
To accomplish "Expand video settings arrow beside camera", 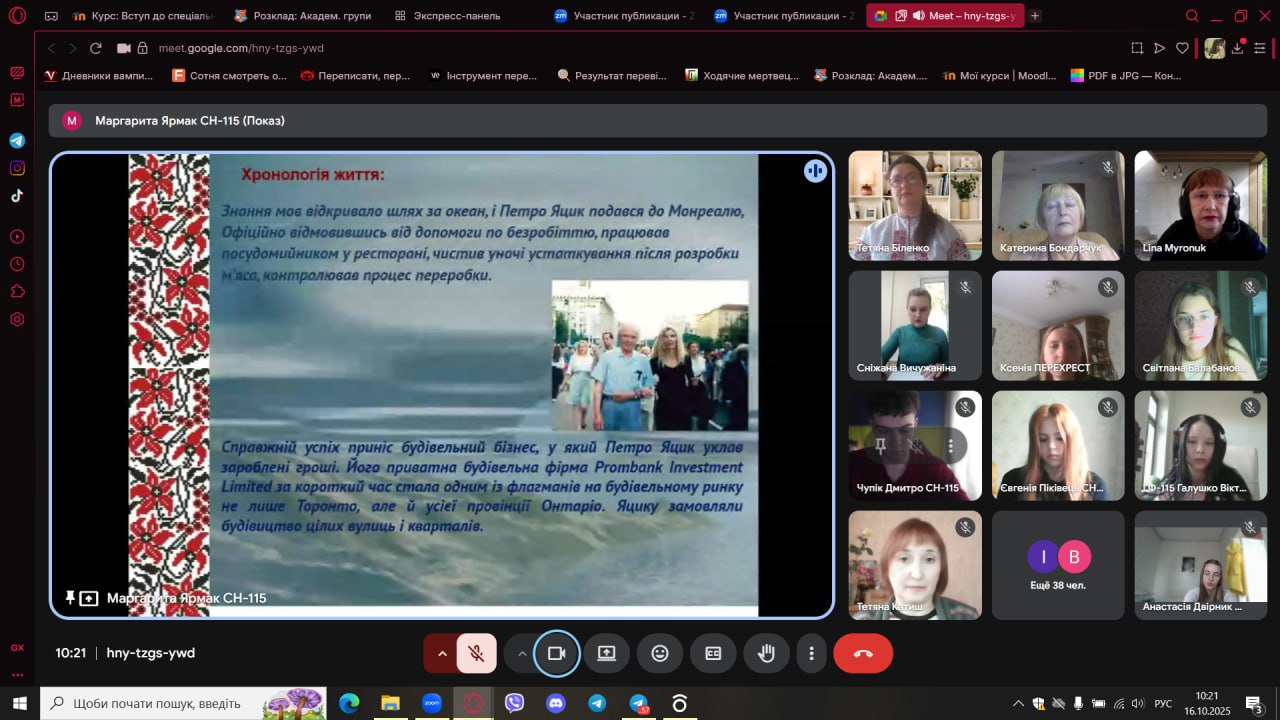I will click(522, 653).
